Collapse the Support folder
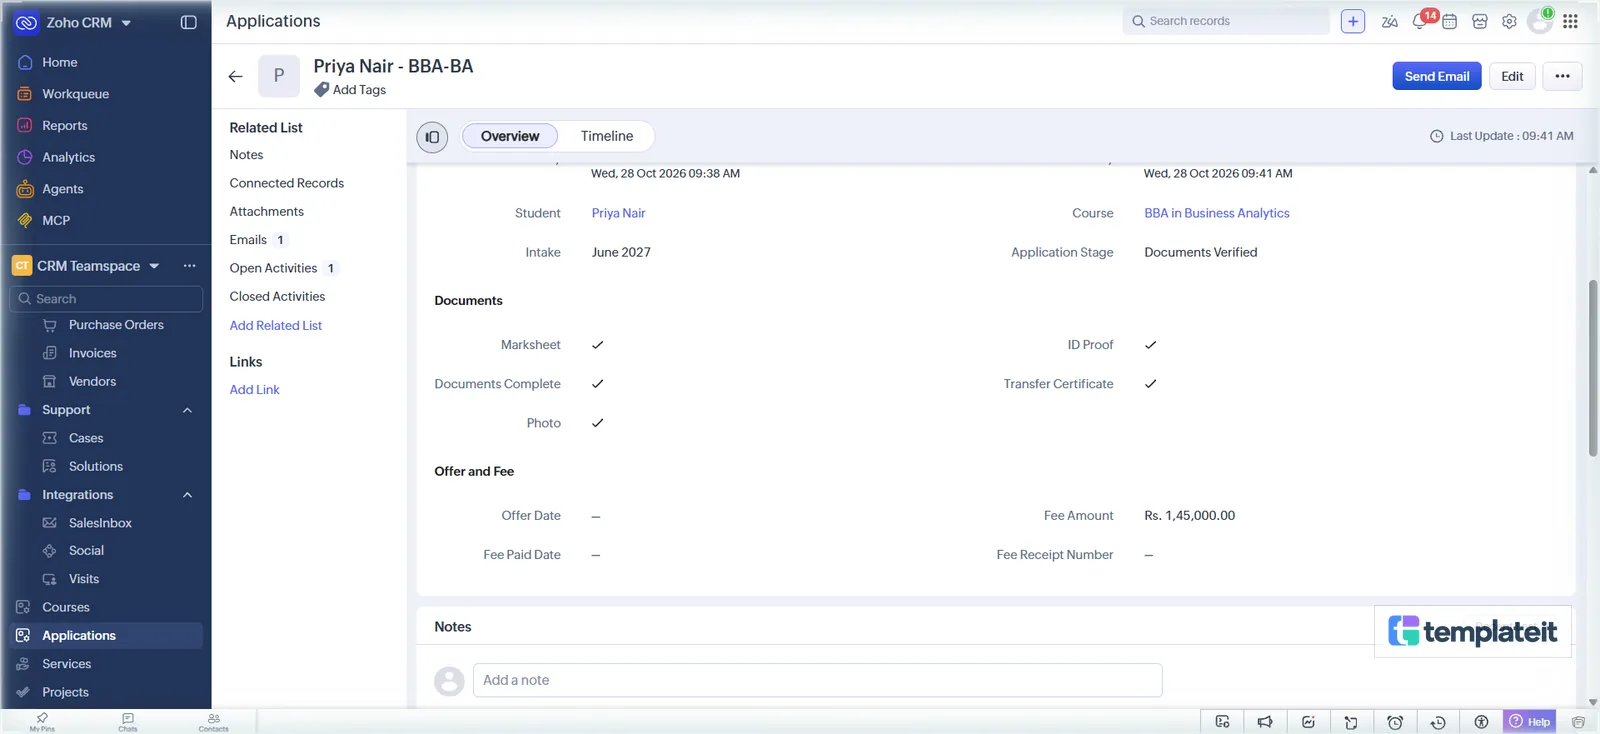 tap(187, 410)
